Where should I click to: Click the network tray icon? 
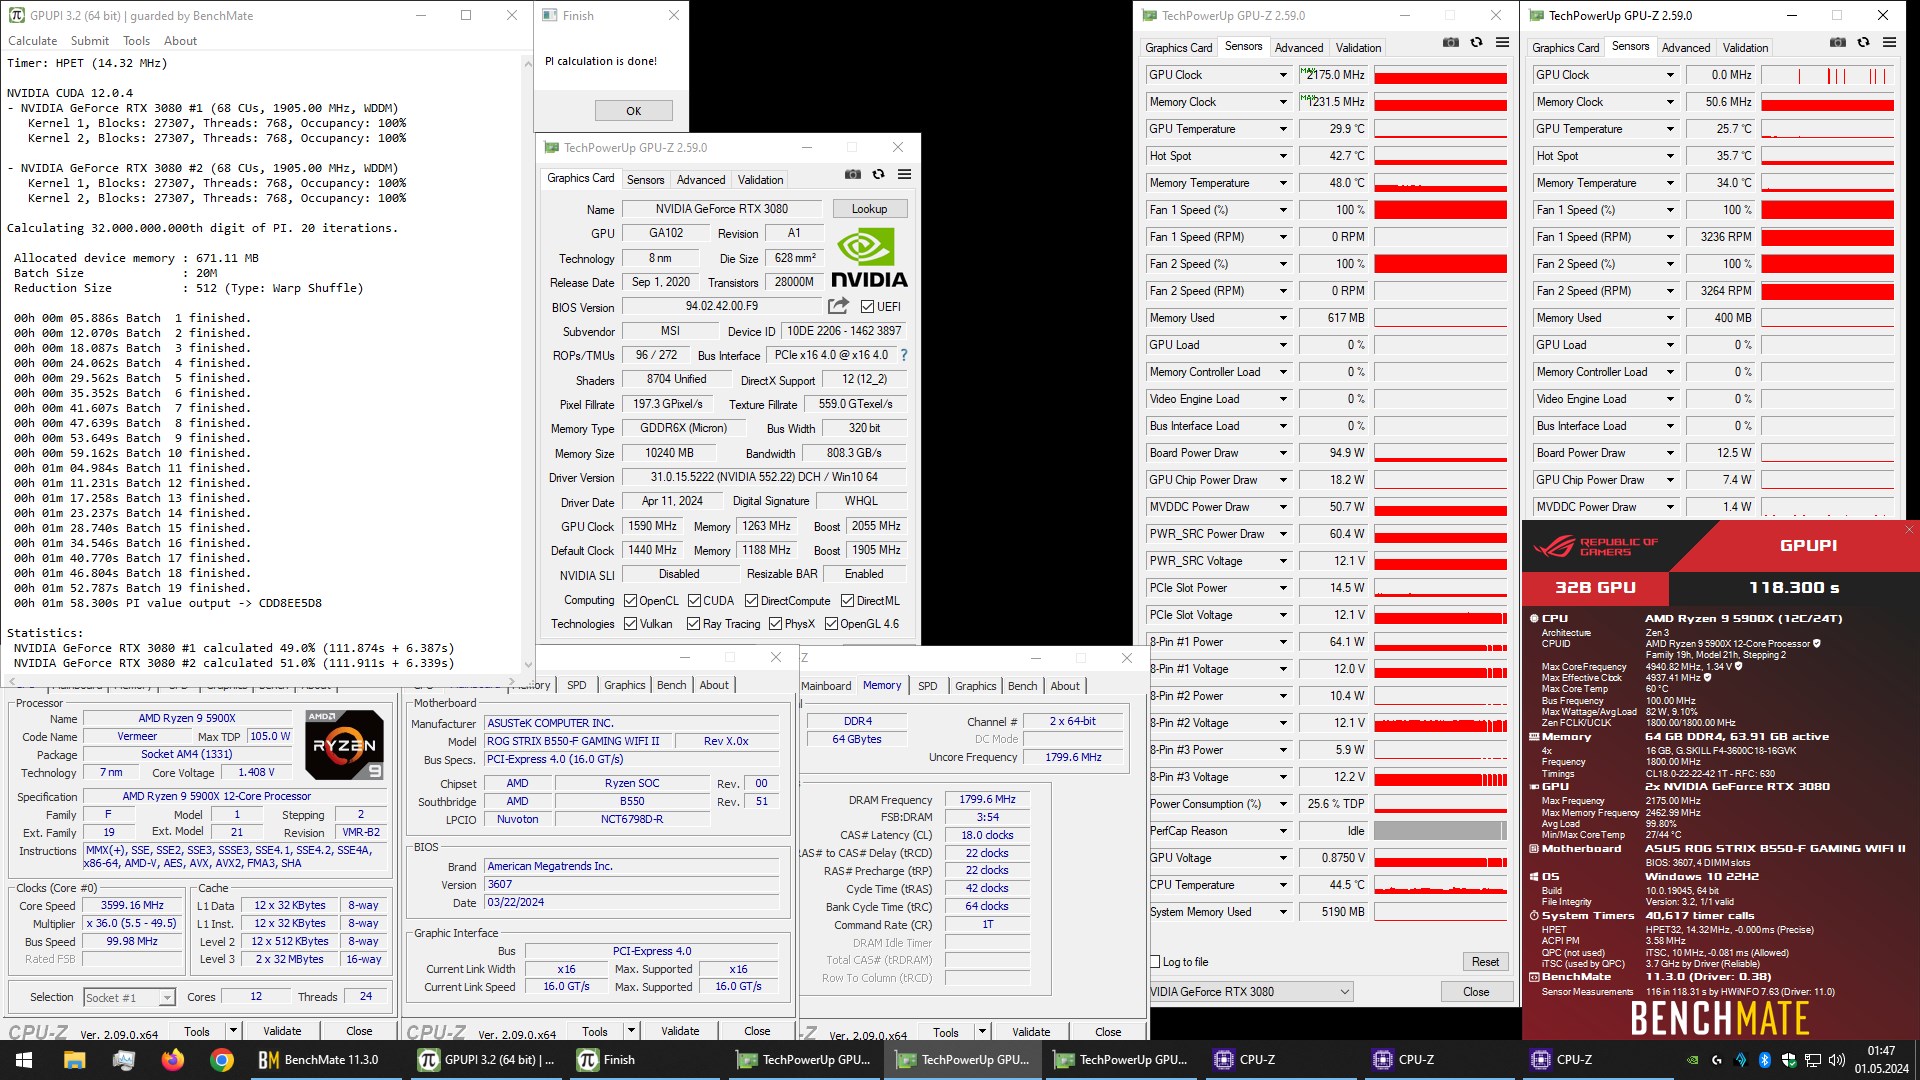click(1812, 1060)
